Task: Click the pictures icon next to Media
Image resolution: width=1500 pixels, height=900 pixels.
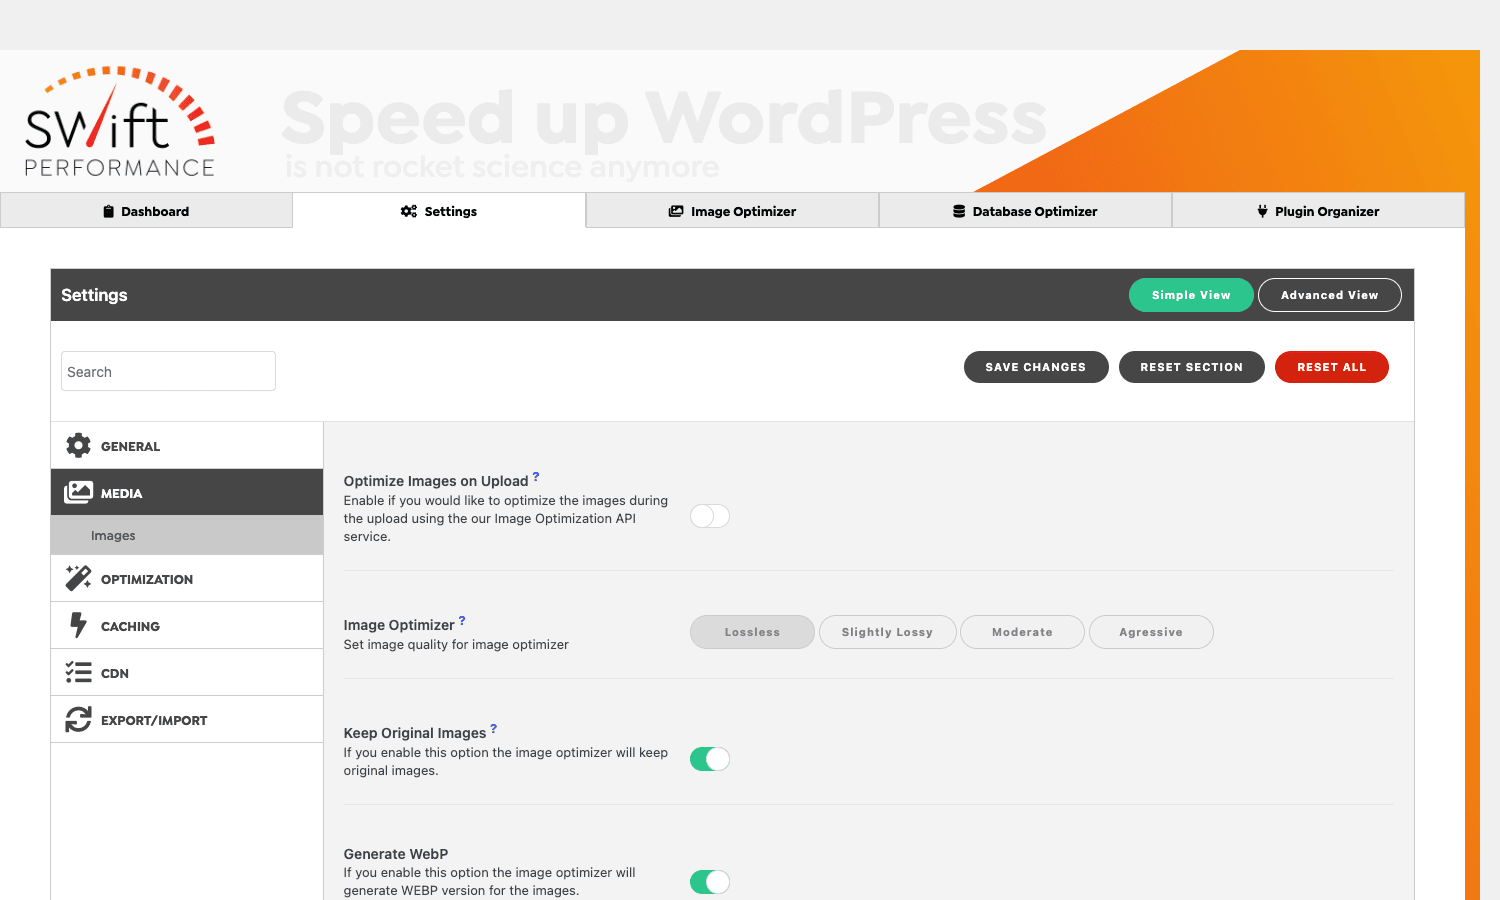Action: 78,492
